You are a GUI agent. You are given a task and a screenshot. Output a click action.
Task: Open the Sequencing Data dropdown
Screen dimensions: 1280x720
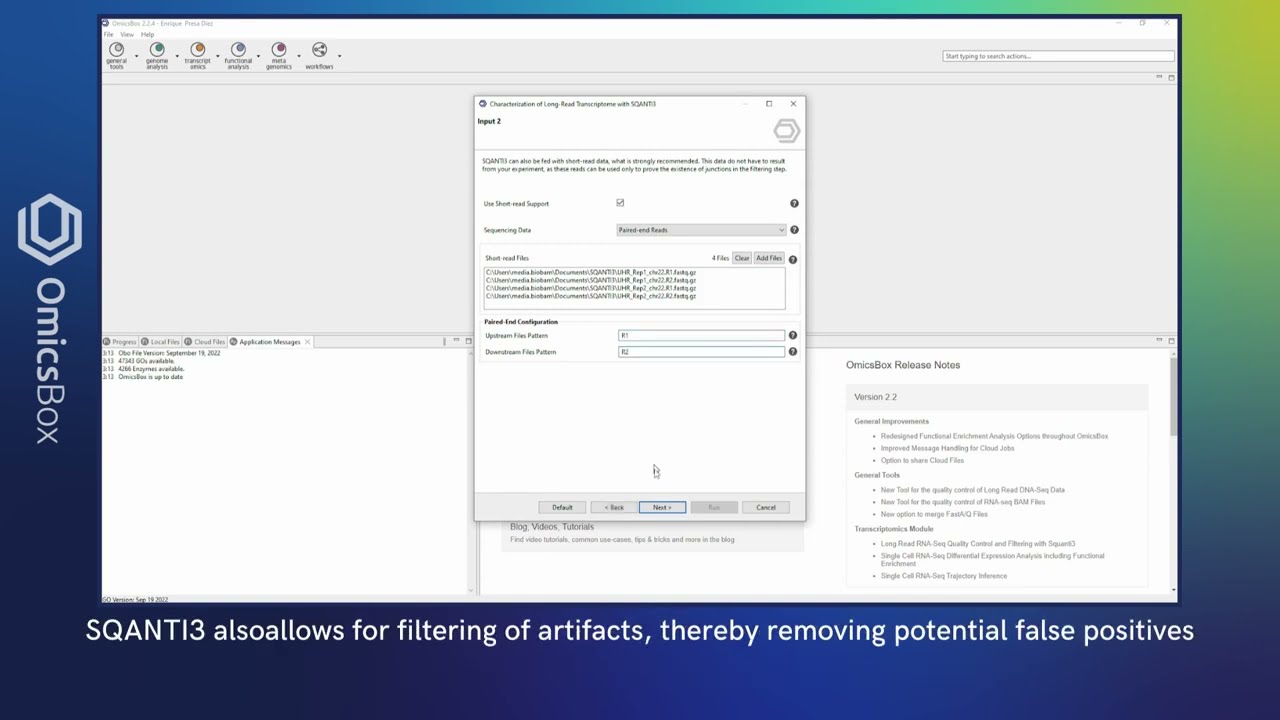pyautogui.click(x=702, y=230)
